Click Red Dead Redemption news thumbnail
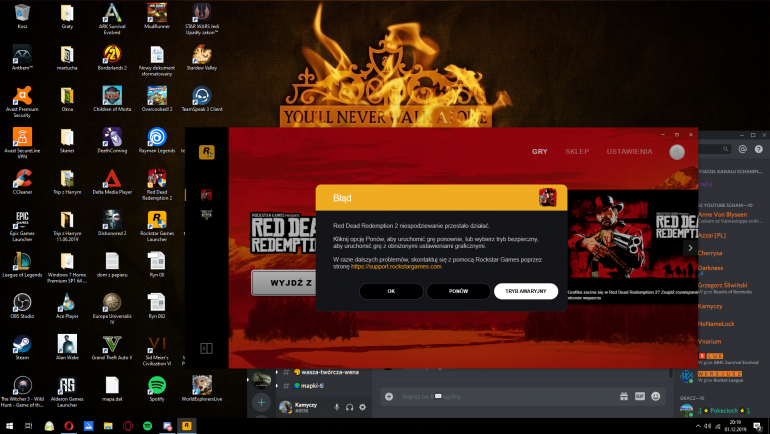The height and width of the screenshot is (434, 770). 632,239
